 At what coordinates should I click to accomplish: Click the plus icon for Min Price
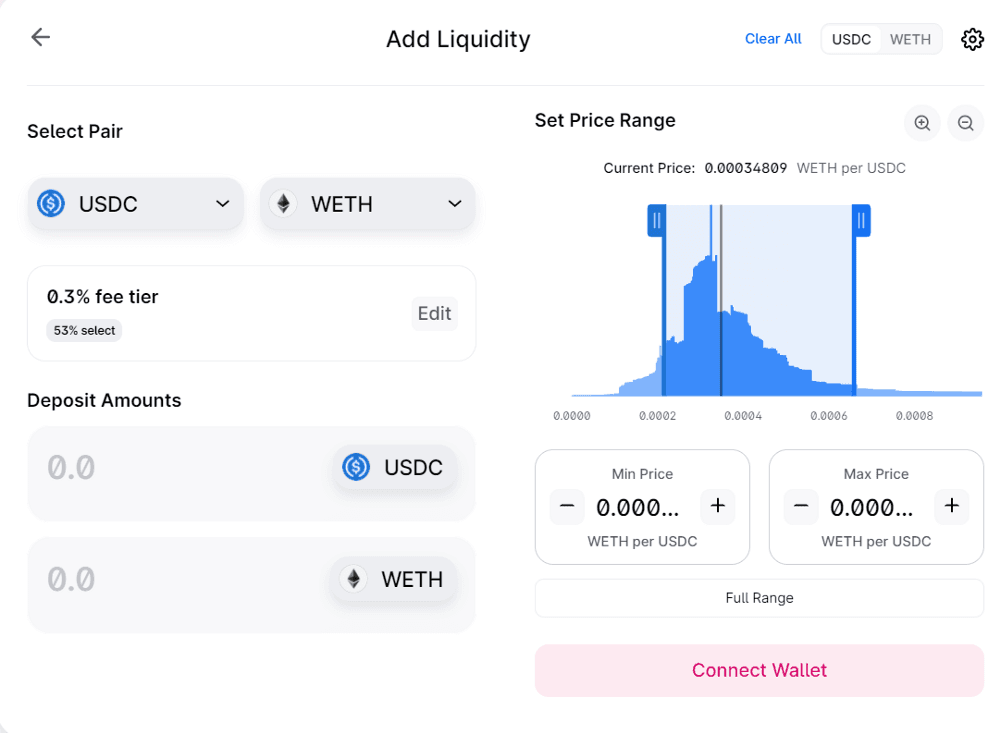click(x=717, y=506)
